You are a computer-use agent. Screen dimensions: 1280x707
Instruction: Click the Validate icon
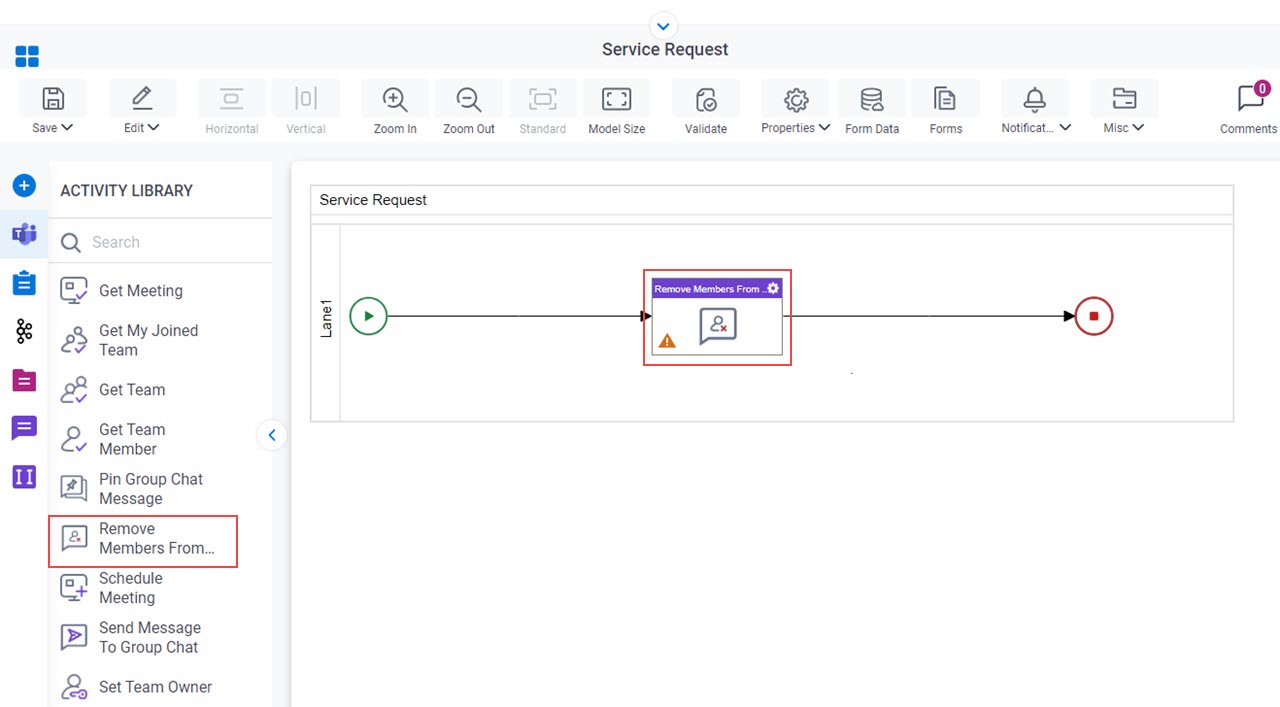click(706, 99)
